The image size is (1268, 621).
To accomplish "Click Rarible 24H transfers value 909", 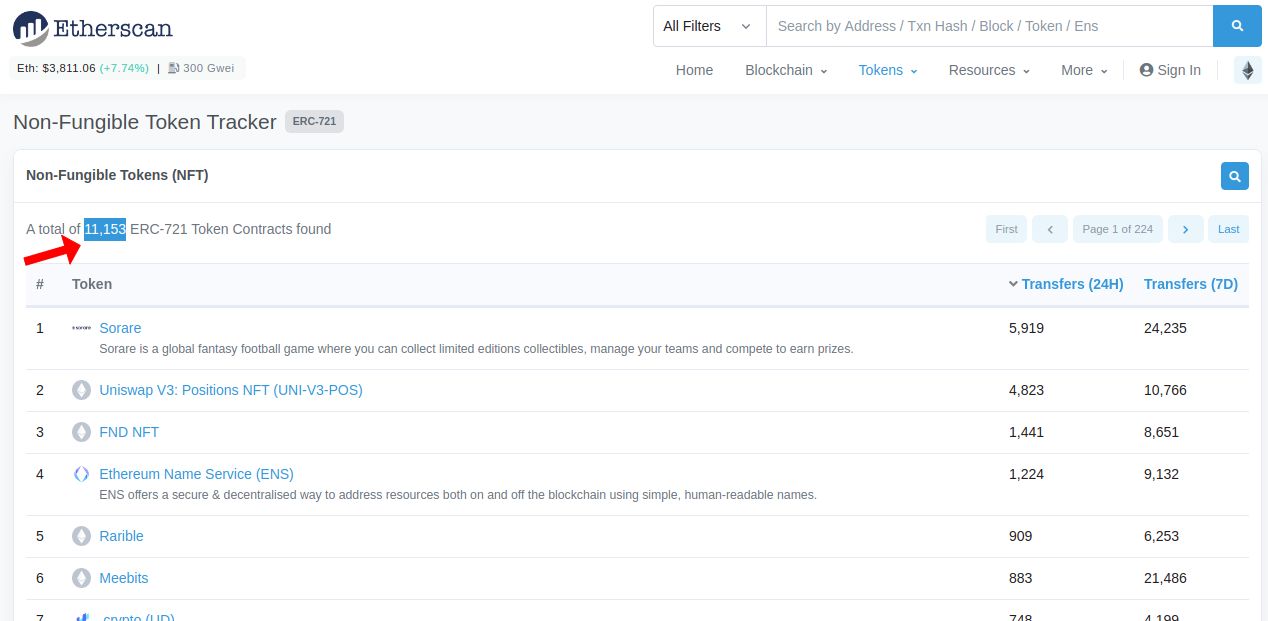I will coord(1020,536).
